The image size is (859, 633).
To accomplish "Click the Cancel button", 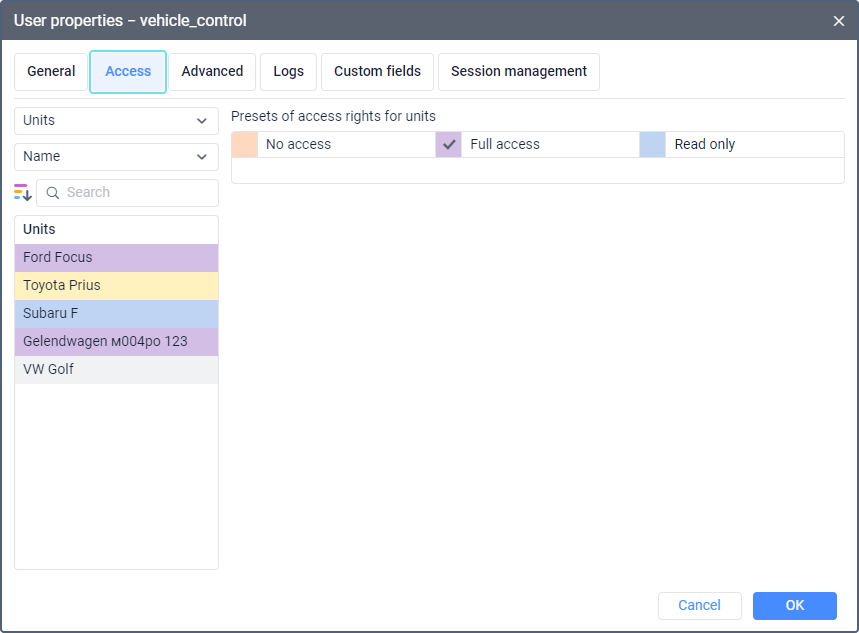I will [699, 605].
